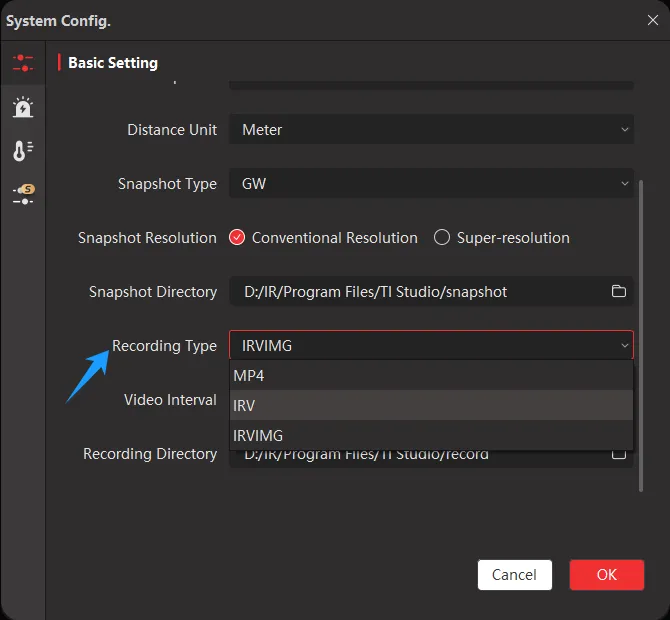670x620 pixels.
Task: Collapse the Recording Type dropdown
Action: [431, 346]
